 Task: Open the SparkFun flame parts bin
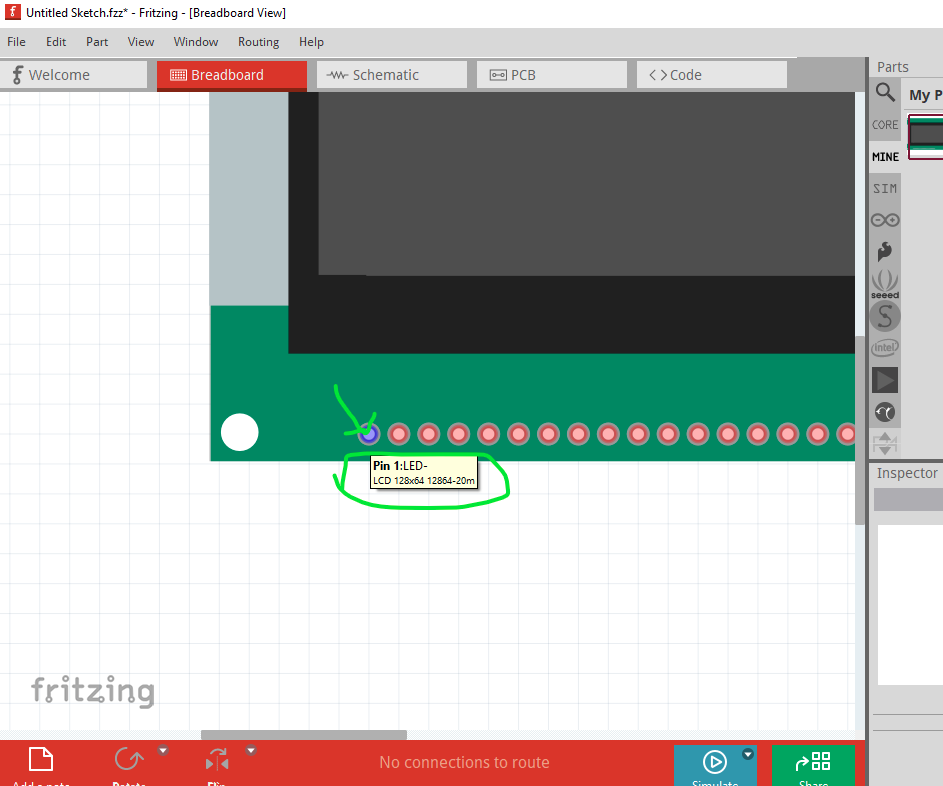(885, 252)
